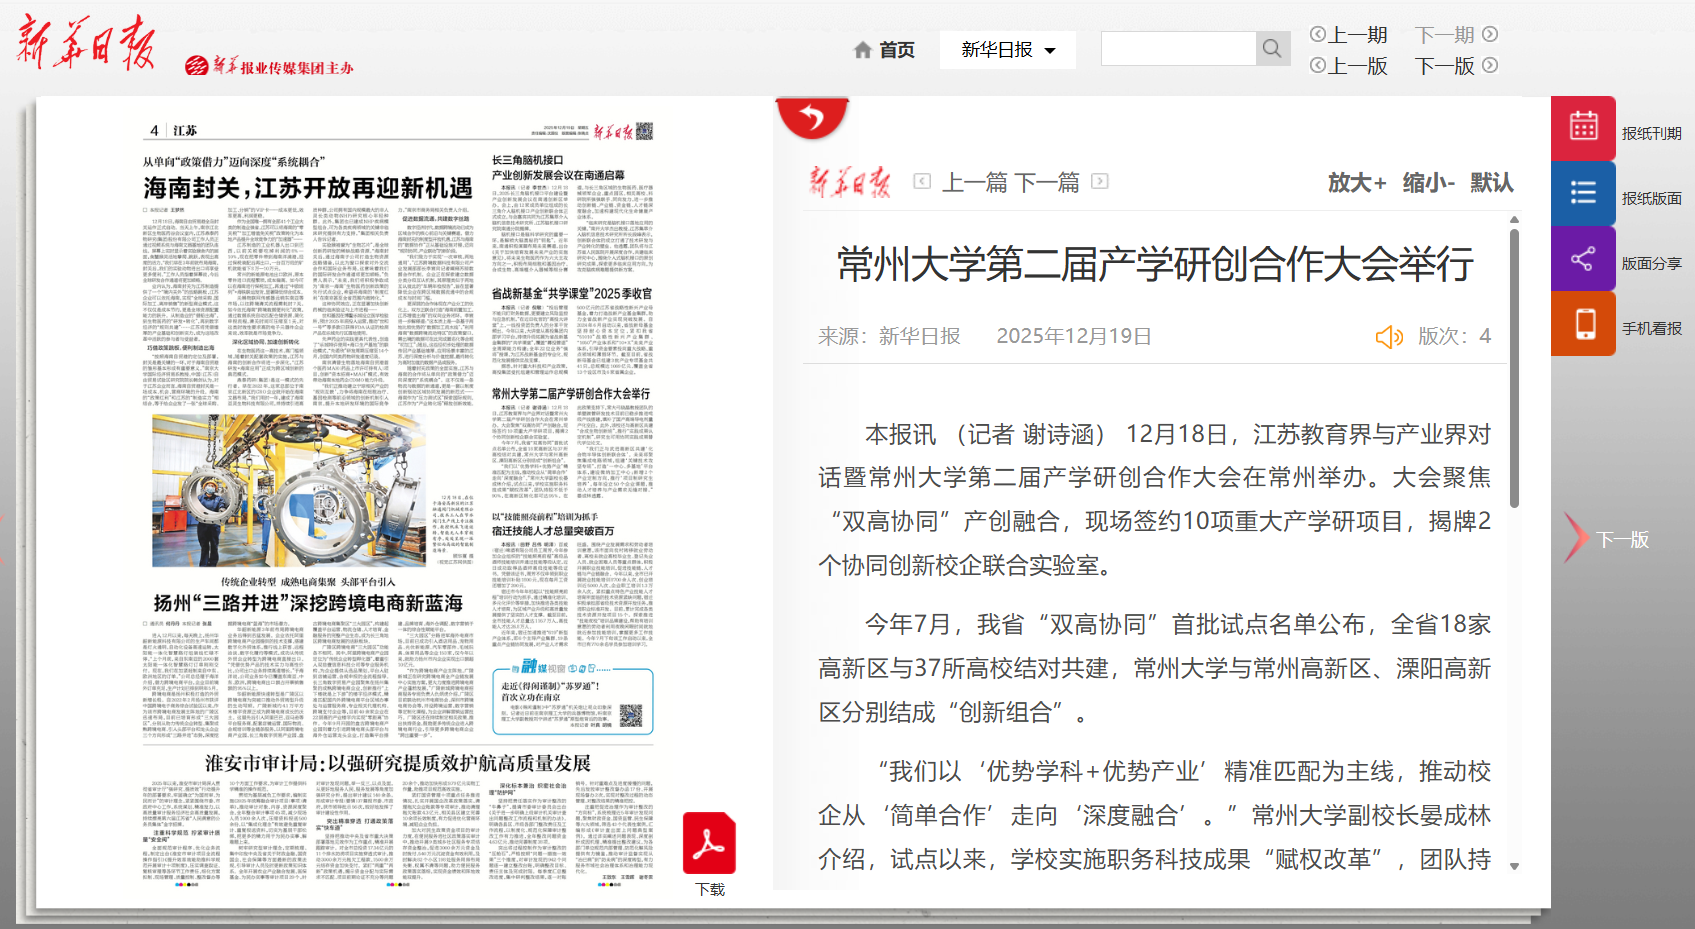This screenshot has height=929, width=1695.
Task: Click the red back arrow icon
Action: point(812,119)
